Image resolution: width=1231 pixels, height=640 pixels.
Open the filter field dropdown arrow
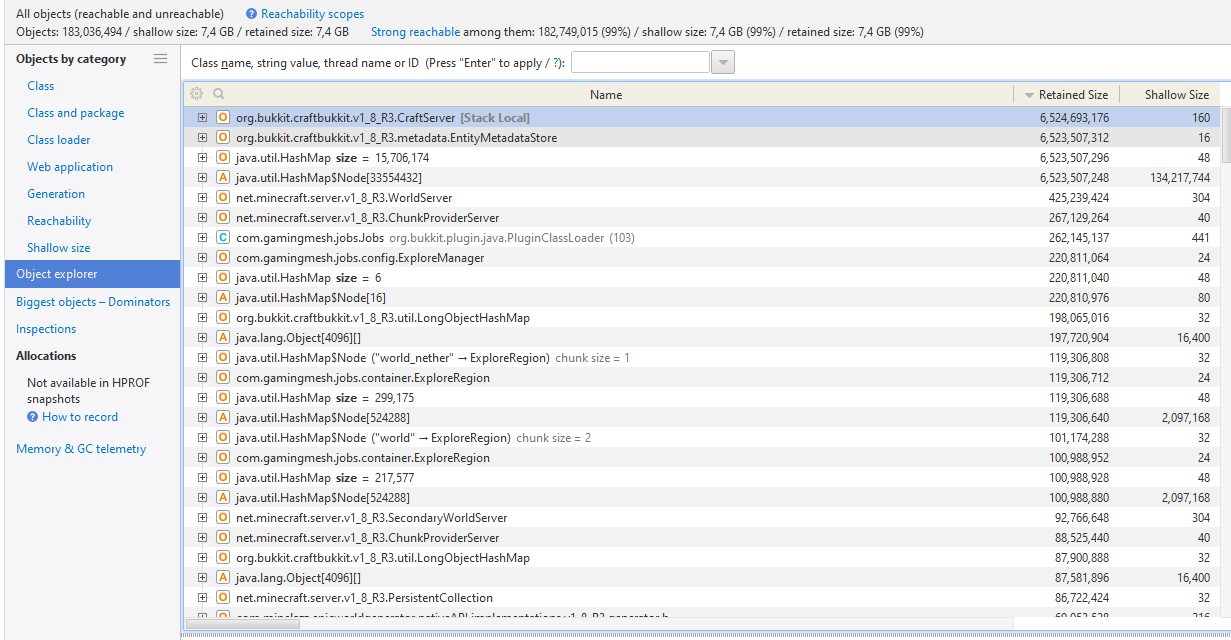[x=723, y=61]
